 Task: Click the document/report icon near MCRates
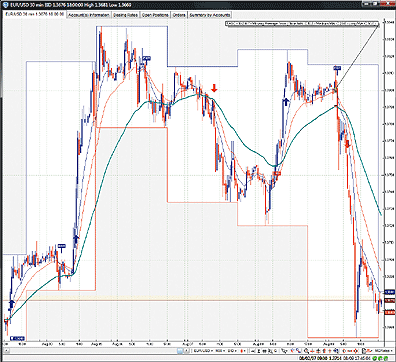[x=364, y=351]
